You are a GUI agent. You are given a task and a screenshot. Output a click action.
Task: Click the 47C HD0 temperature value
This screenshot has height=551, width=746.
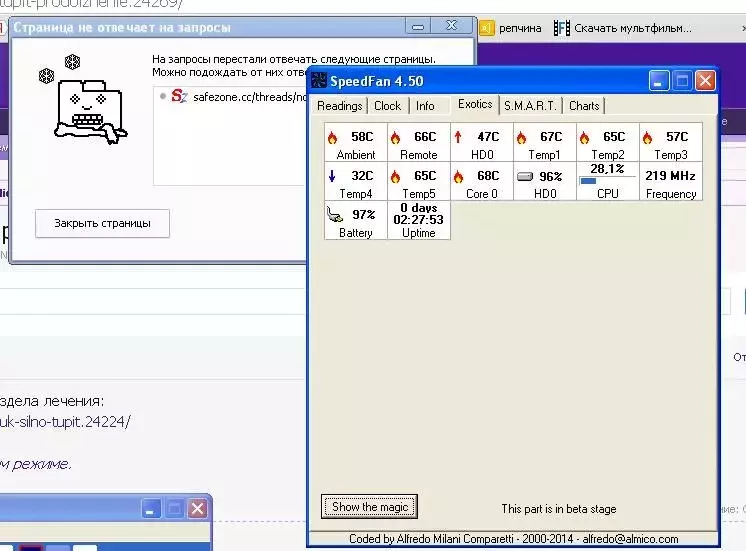[488, 137]
